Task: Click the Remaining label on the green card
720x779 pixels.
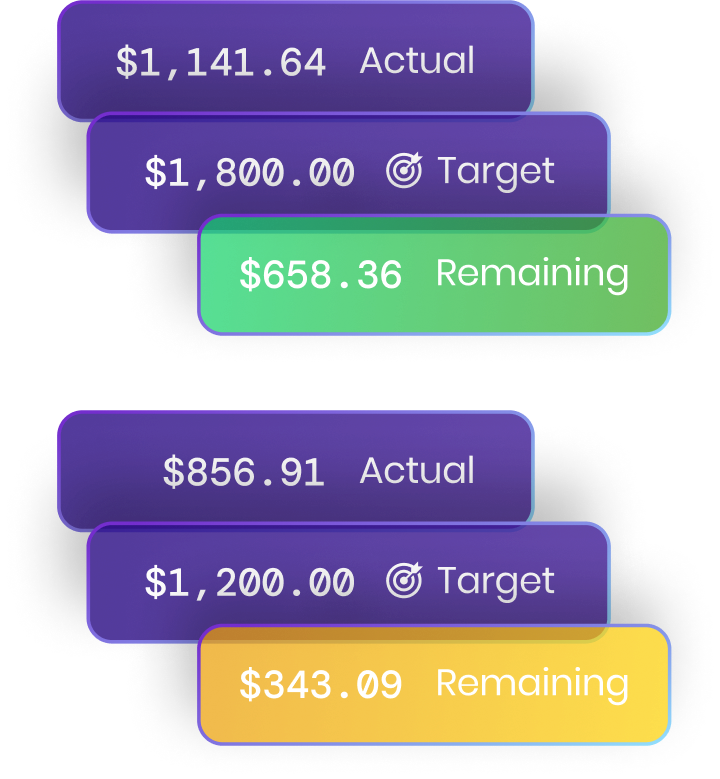Action: [x=532, y=273]
